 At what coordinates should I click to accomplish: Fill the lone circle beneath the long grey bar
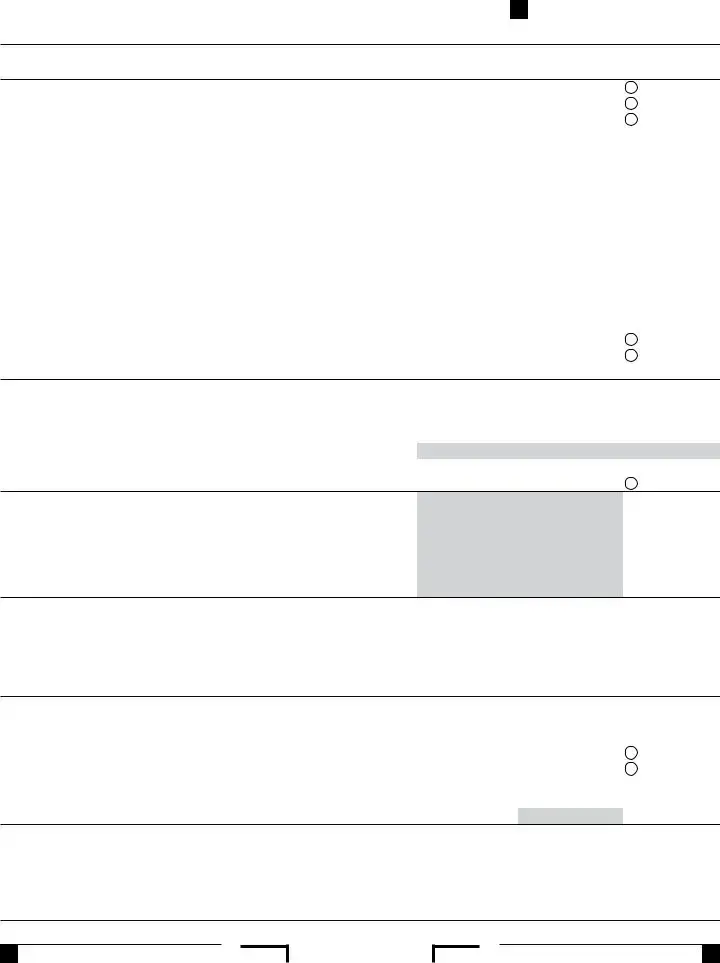pos(631,483)
